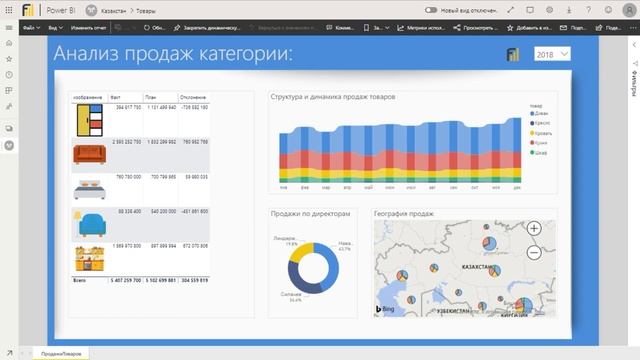Click the Кровать legend color marker
This screenshot has height=360, width=640.
pyautogui.click(x=532, y=133)
